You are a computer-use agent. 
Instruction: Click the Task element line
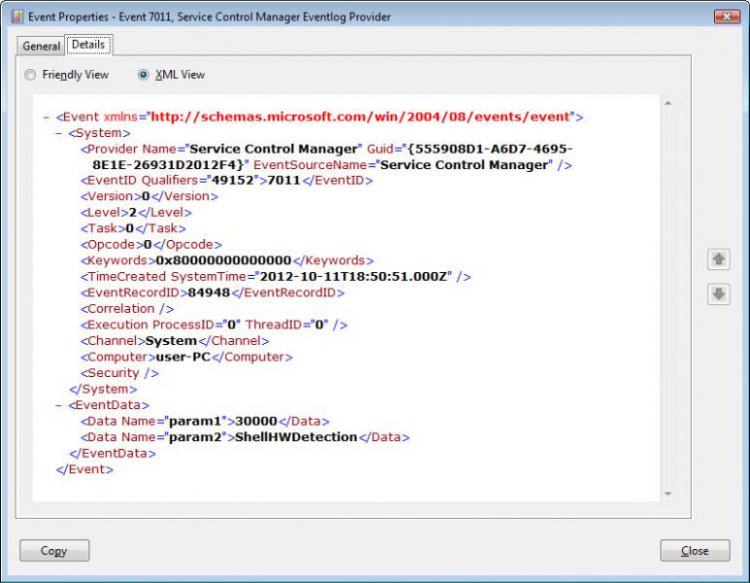point(133,228)
